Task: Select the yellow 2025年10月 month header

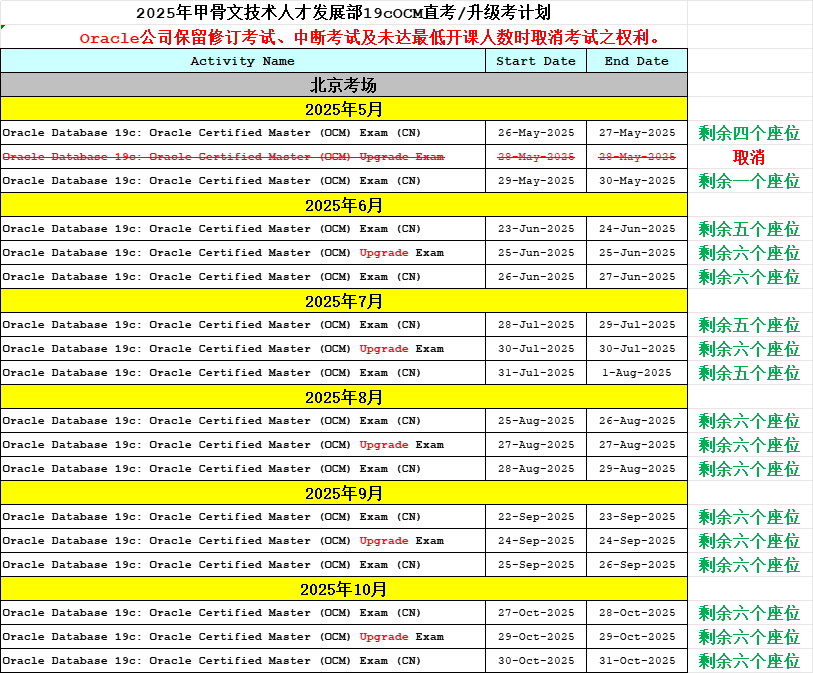Action: 343,589
